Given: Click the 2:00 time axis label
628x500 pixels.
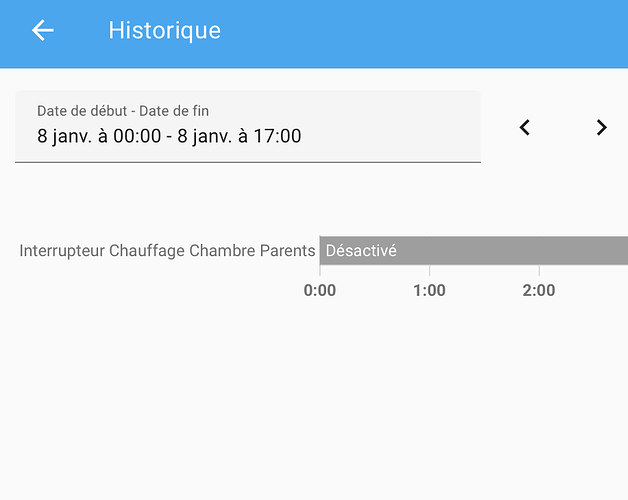Looking at the screenshot, I should coord(539,290).
